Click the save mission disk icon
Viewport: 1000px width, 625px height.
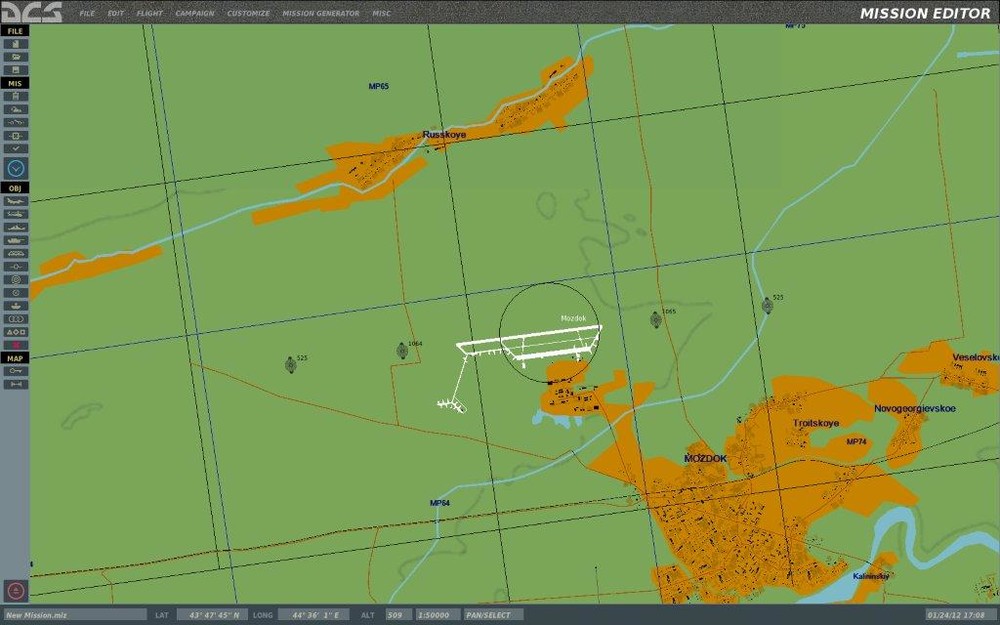15,70
